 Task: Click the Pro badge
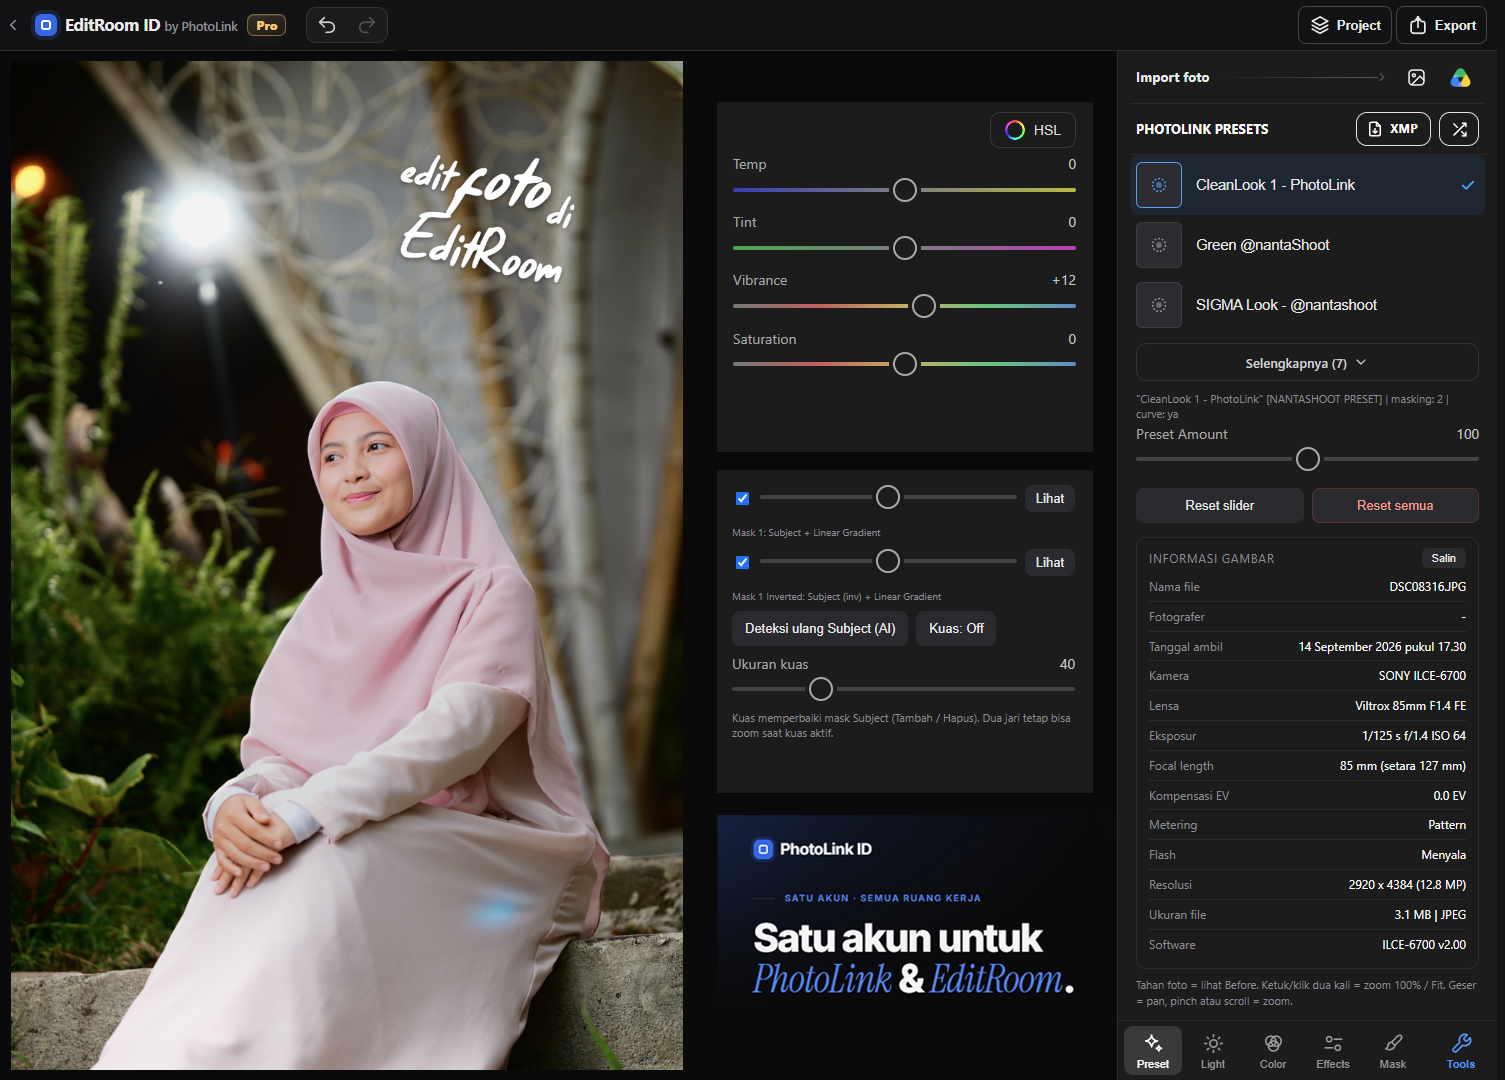point(266,26)
